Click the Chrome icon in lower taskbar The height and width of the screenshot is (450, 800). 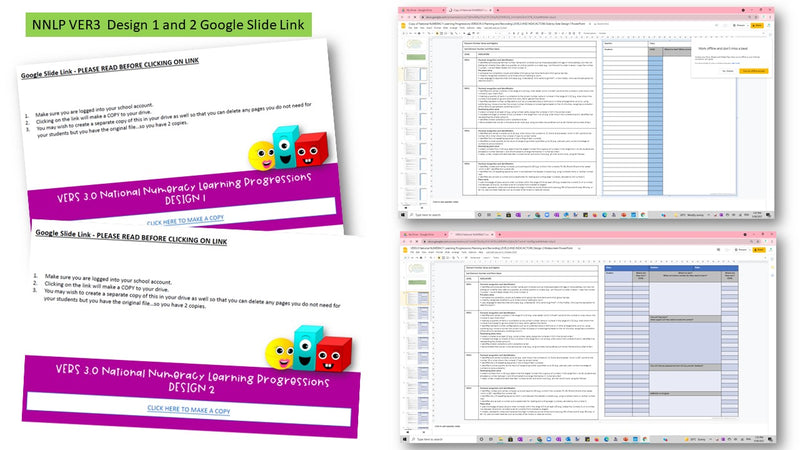645,439
